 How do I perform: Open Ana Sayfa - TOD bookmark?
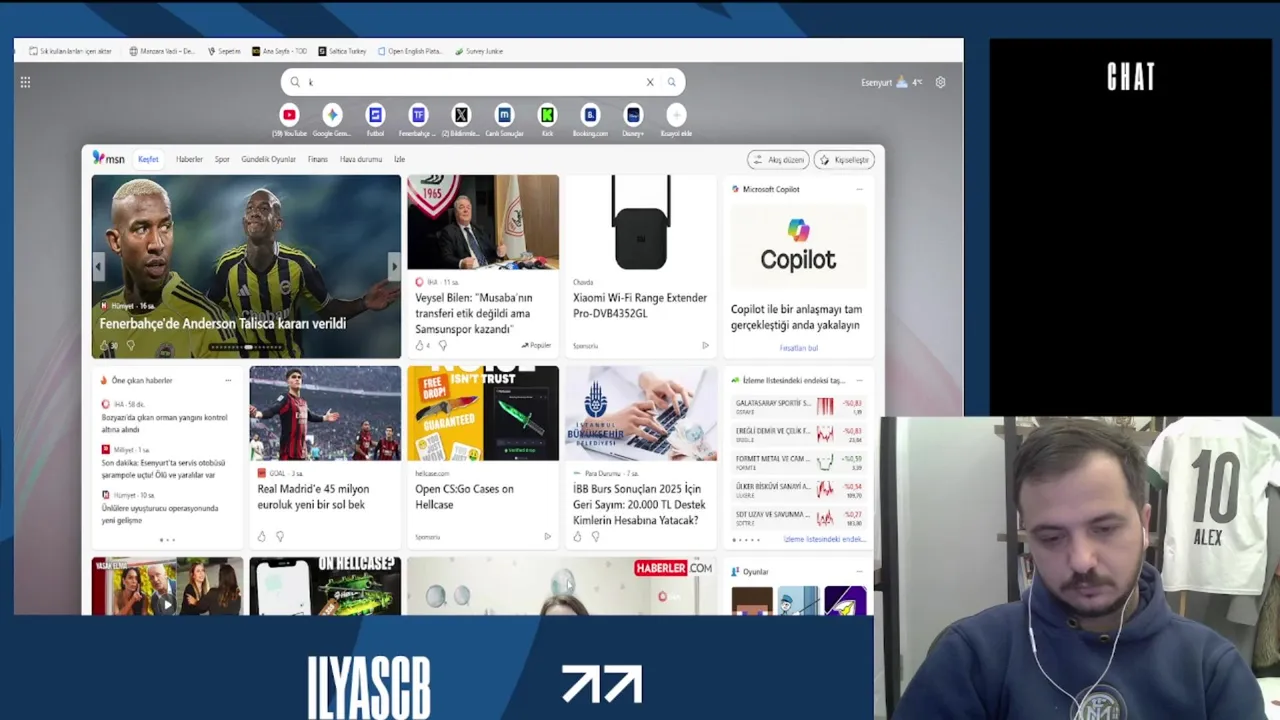tap(280, 51)
